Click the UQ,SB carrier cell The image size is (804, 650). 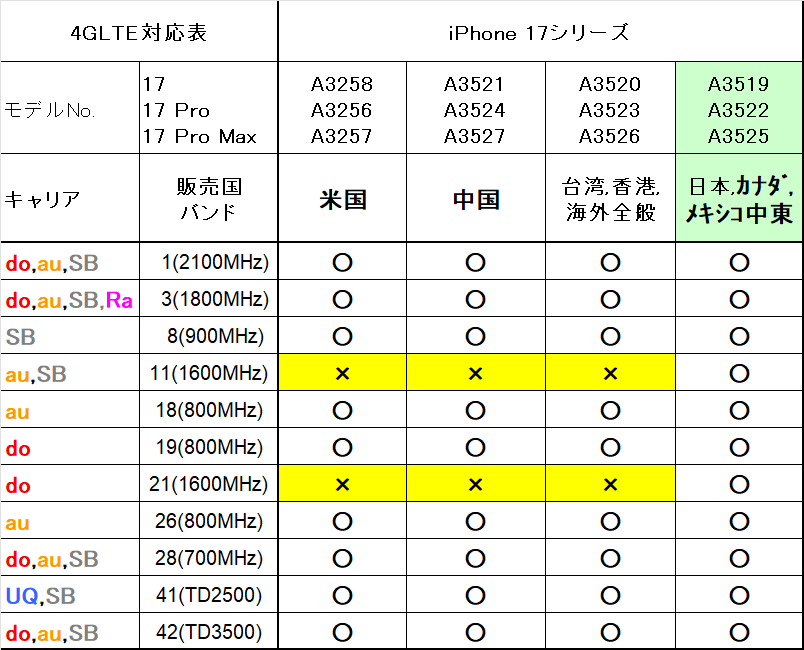[70, 594]
